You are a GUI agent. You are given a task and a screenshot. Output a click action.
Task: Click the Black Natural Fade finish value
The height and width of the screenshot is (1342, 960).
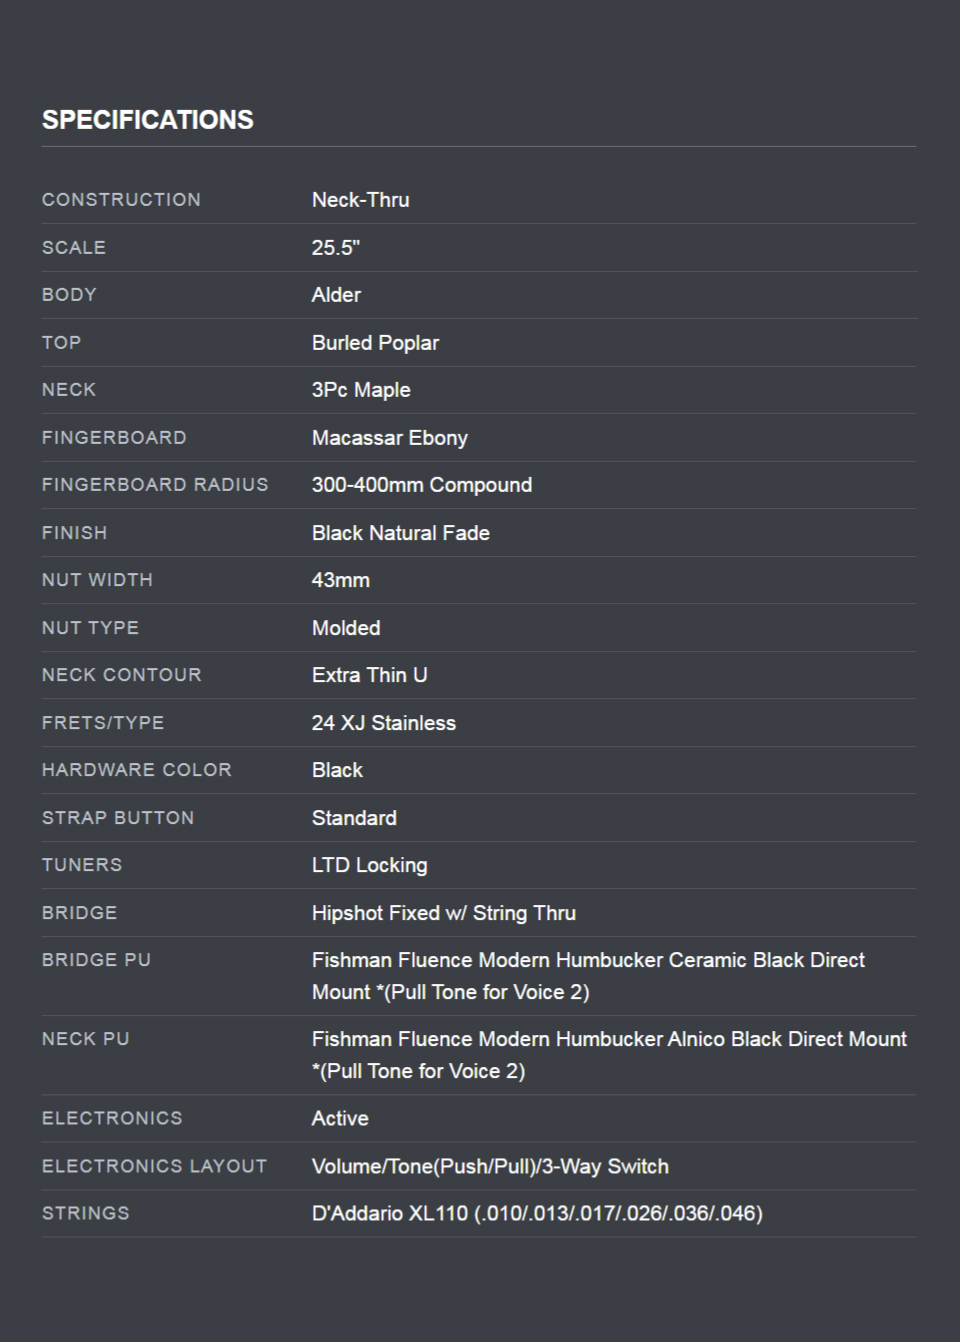(400, 533)
